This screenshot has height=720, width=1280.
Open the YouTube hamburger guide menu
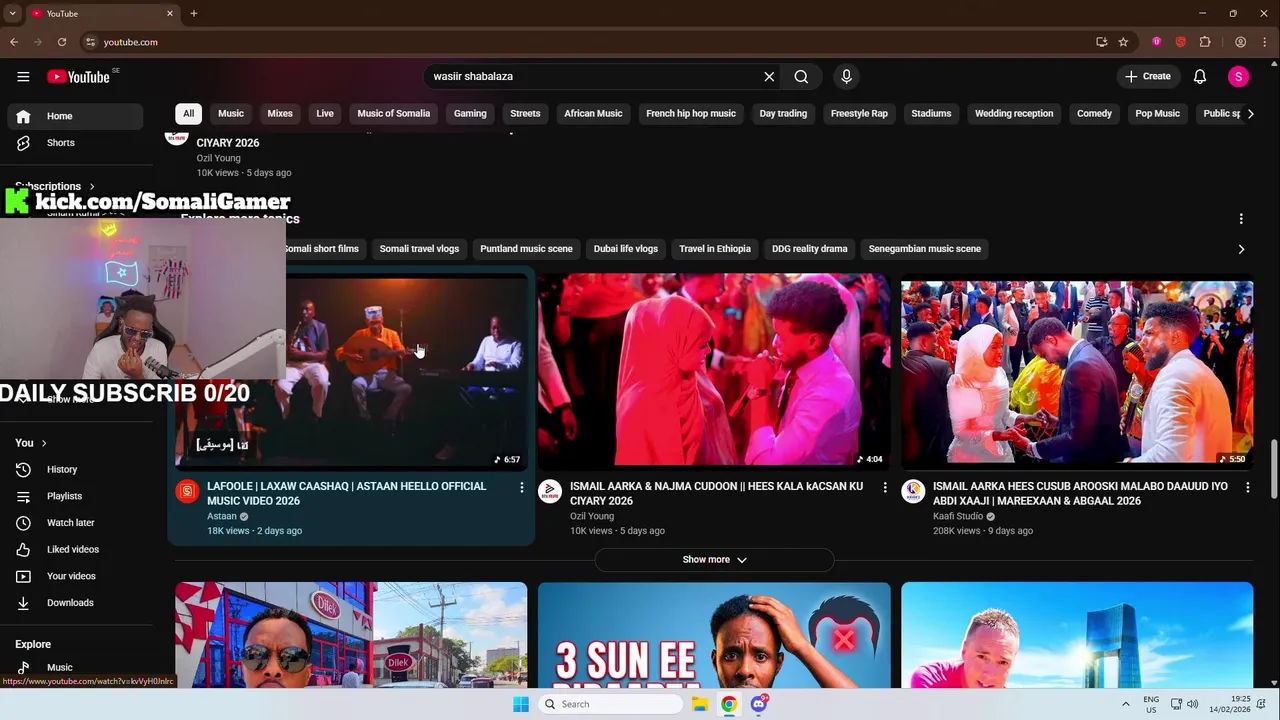coord(23,77)
